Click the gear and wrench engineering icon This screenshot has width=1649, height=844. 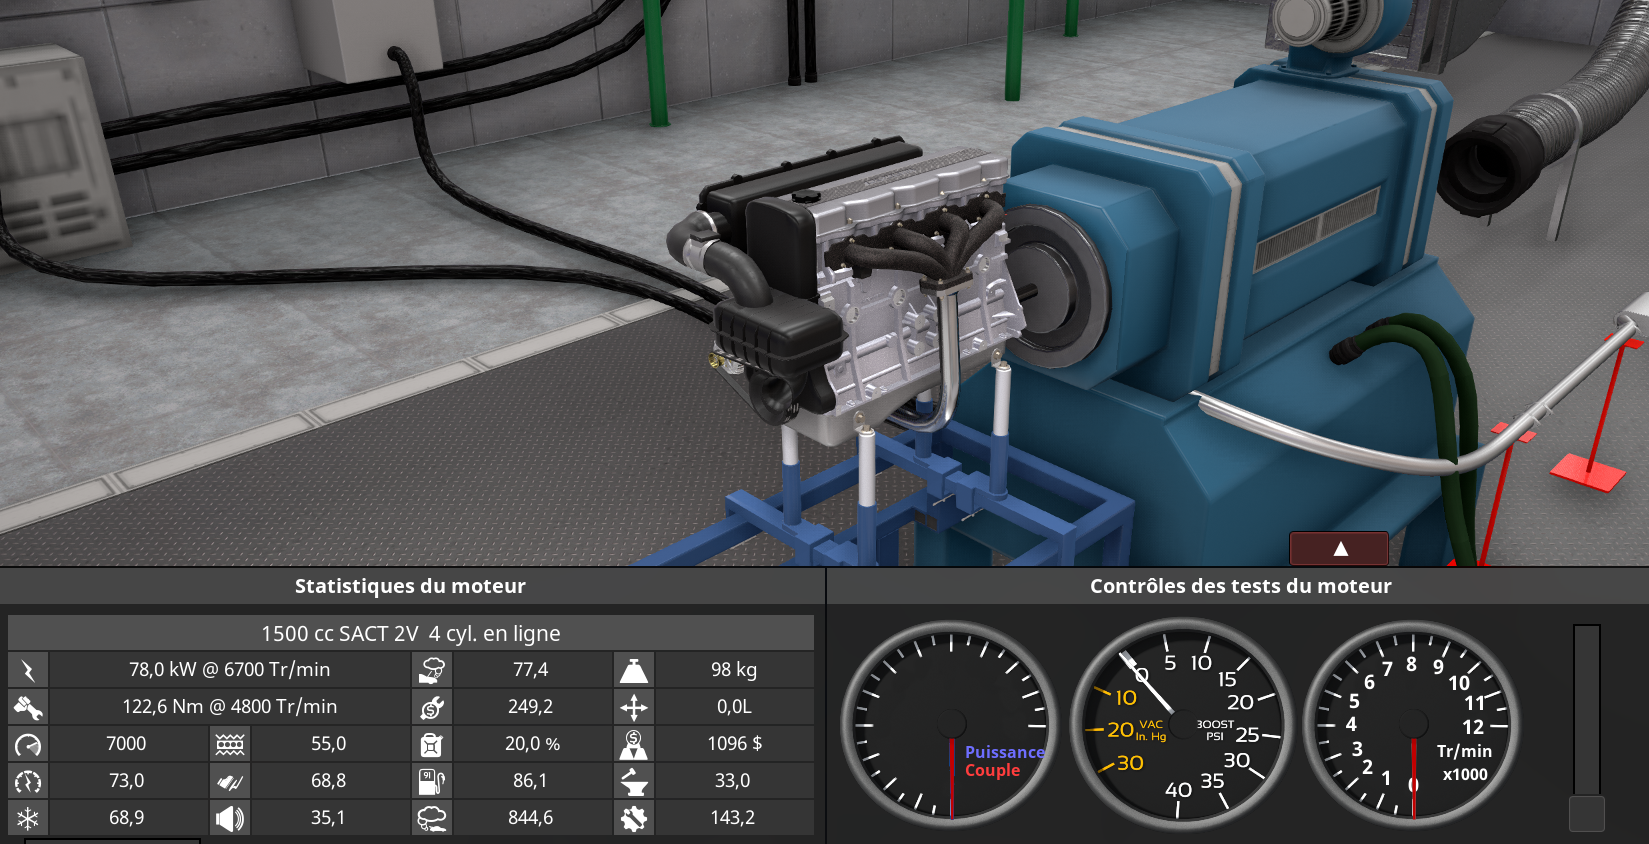coord(634,818)
